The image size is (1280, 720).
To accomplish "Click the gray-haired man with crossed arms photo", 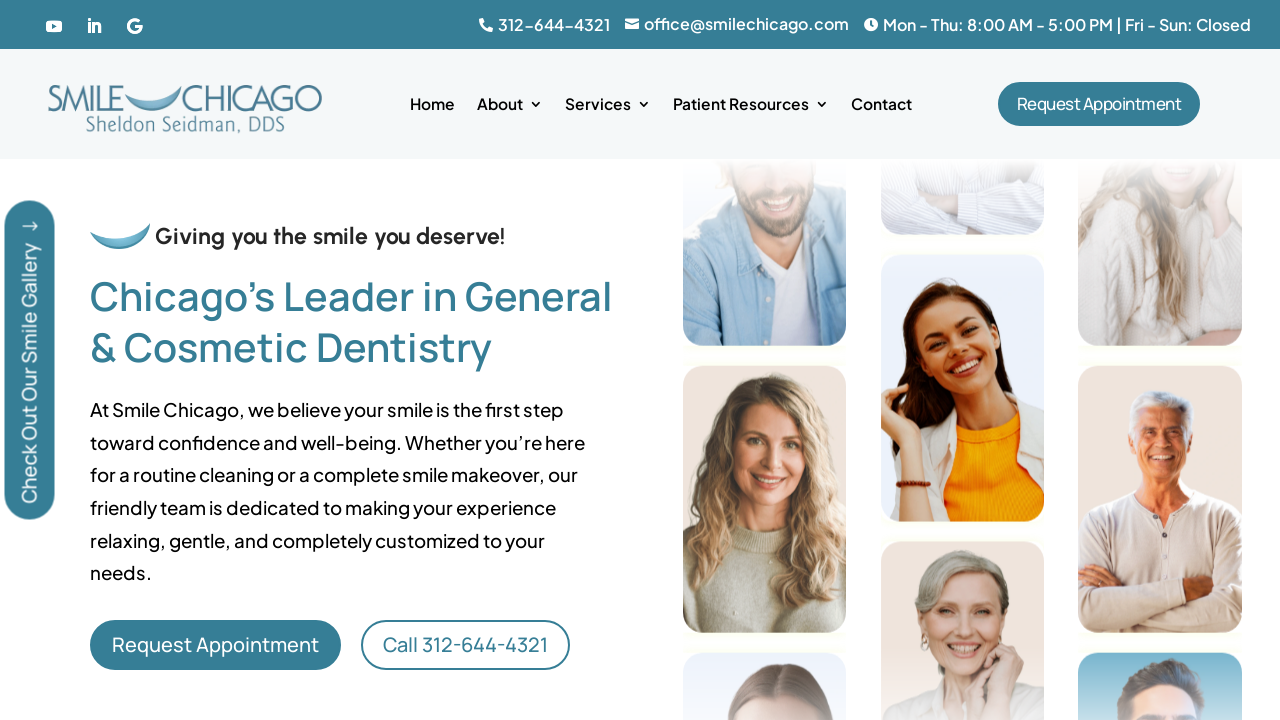I will 1160,499.
